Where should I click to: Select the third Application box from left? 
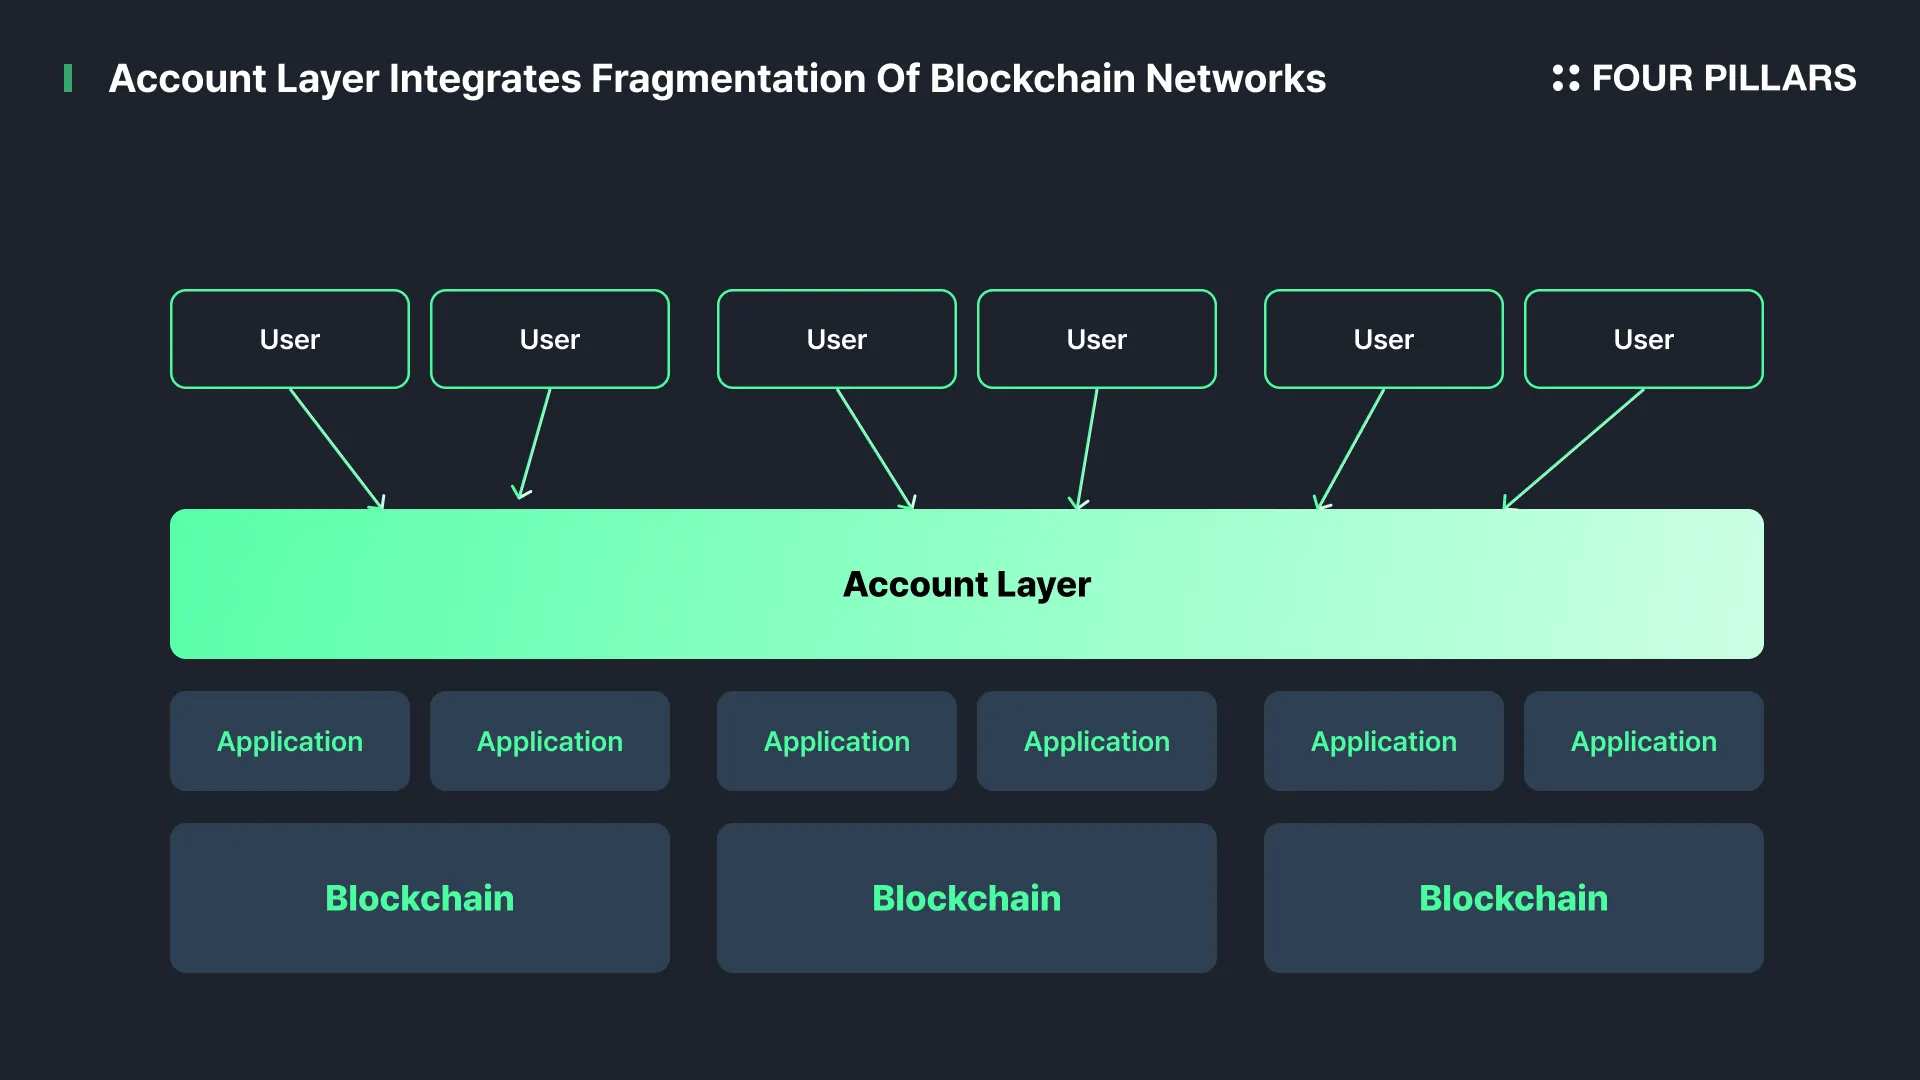(x=837, y=741)
